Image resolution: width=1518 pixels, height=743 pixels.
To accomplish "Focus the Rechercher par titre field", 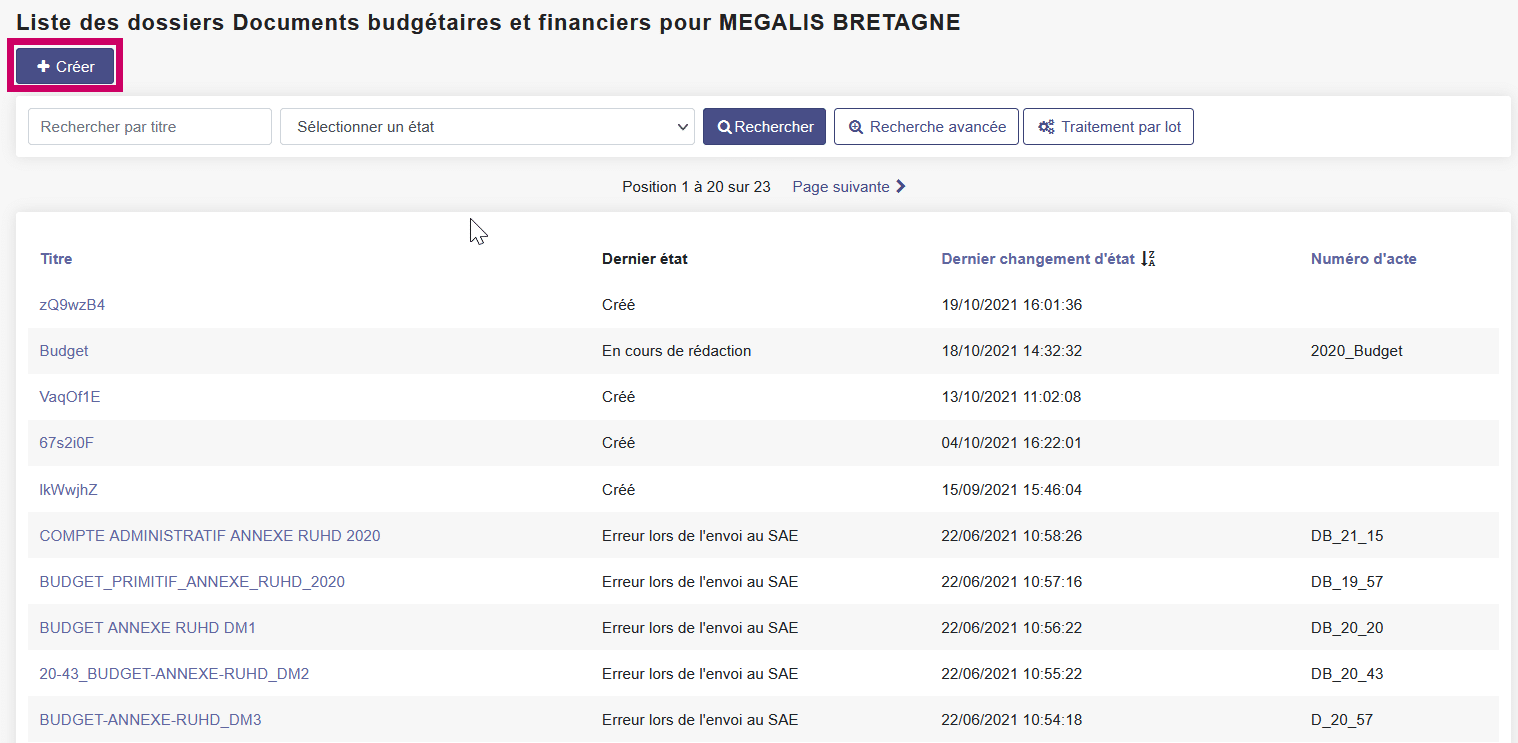I will [150, 127].
